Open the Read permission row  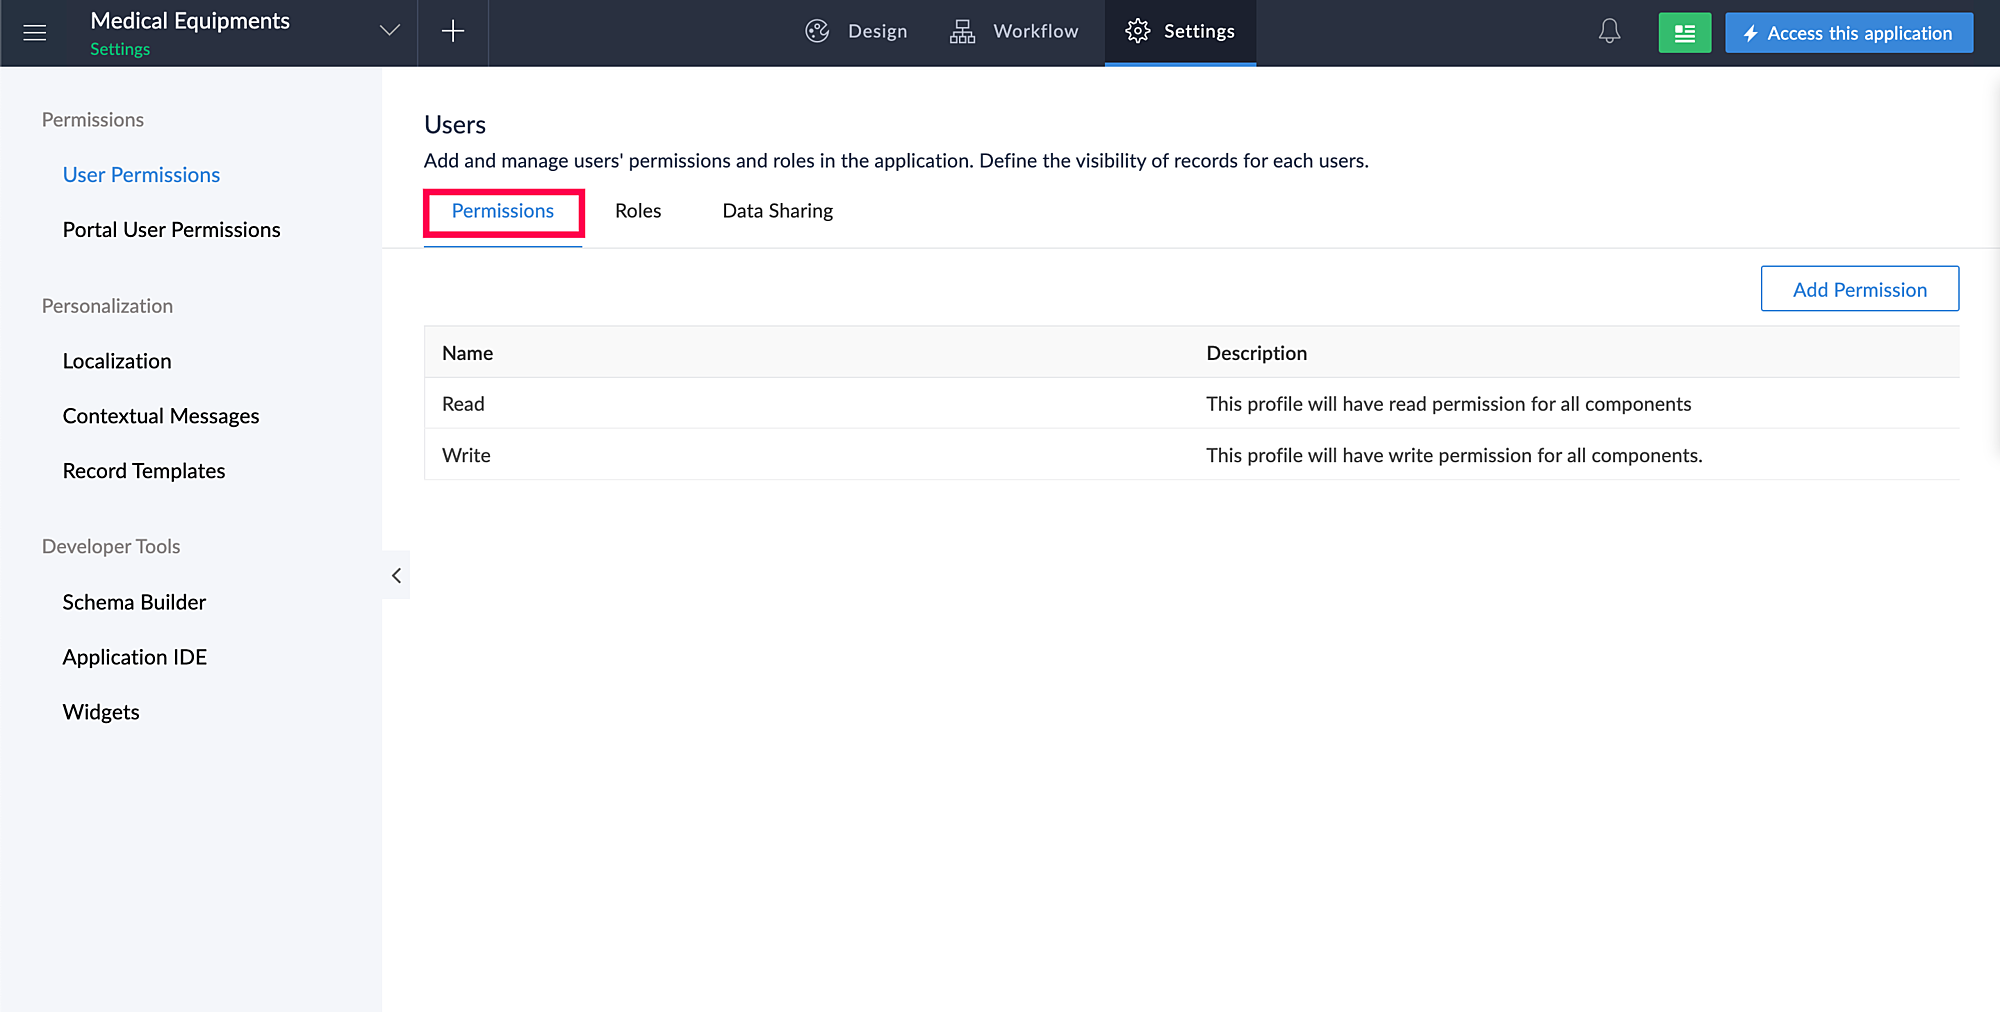[x=1192, y=404]
